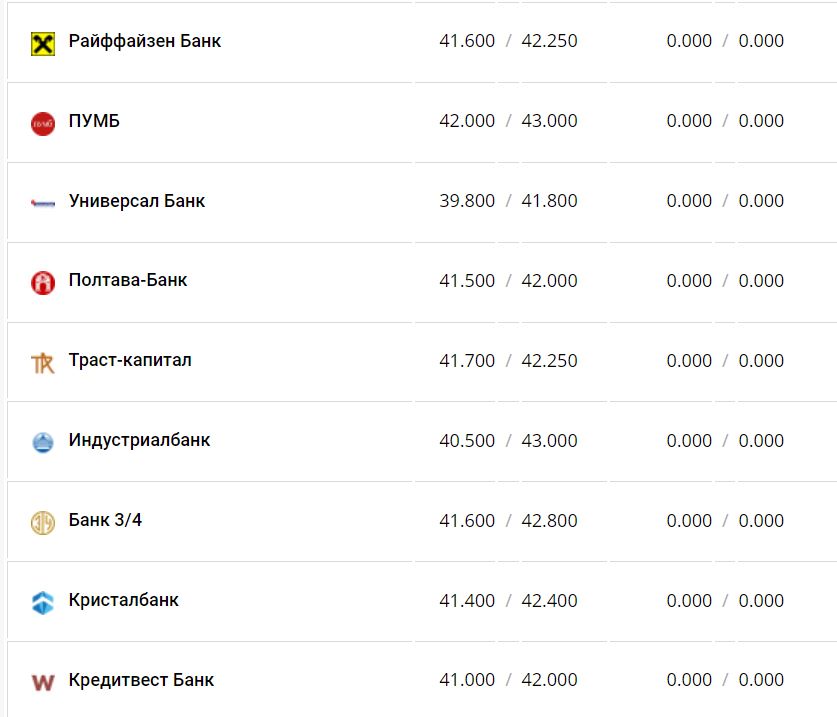Open the Индустриалбанк name link
Viewport: 837px width, 717px height.
pos(139,441)
